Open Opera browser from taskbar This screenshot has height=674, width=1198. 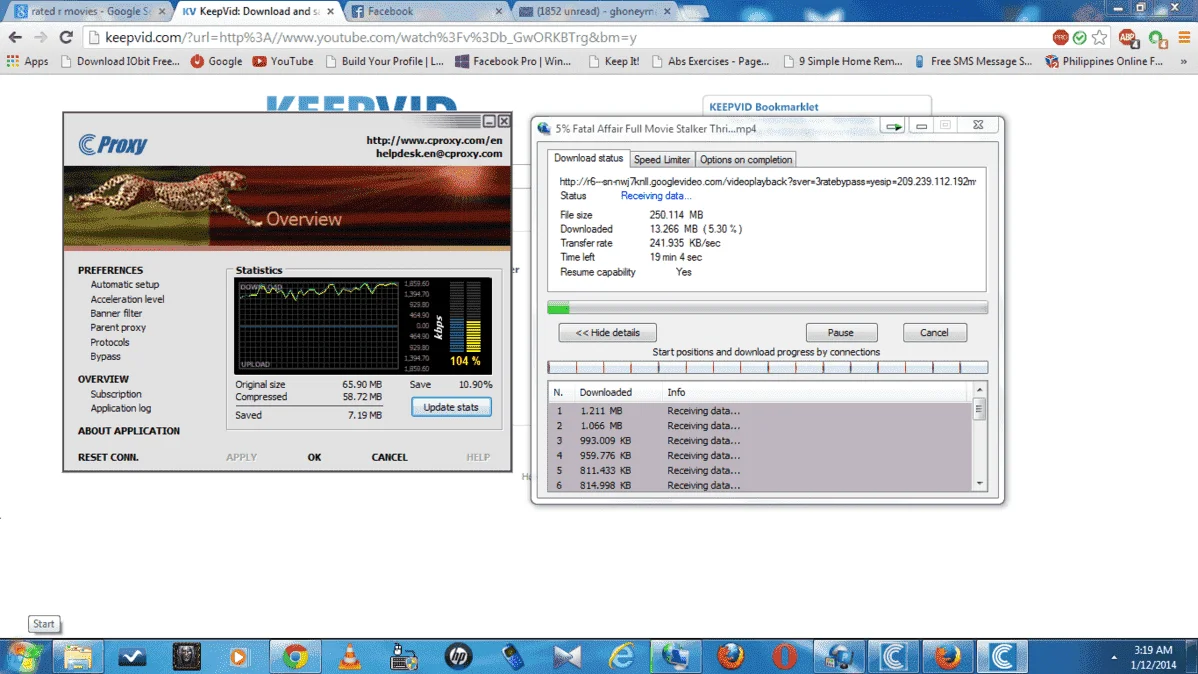coord(785,656)
